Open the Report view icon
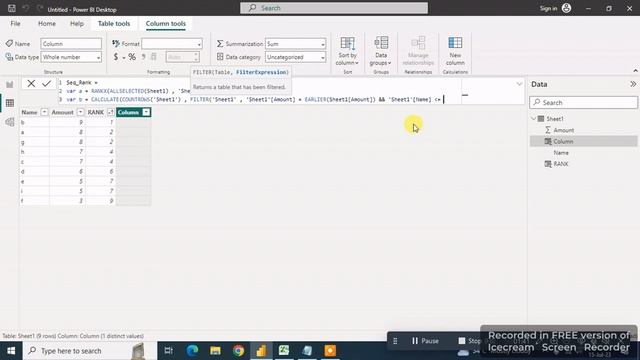 point(10,84)
